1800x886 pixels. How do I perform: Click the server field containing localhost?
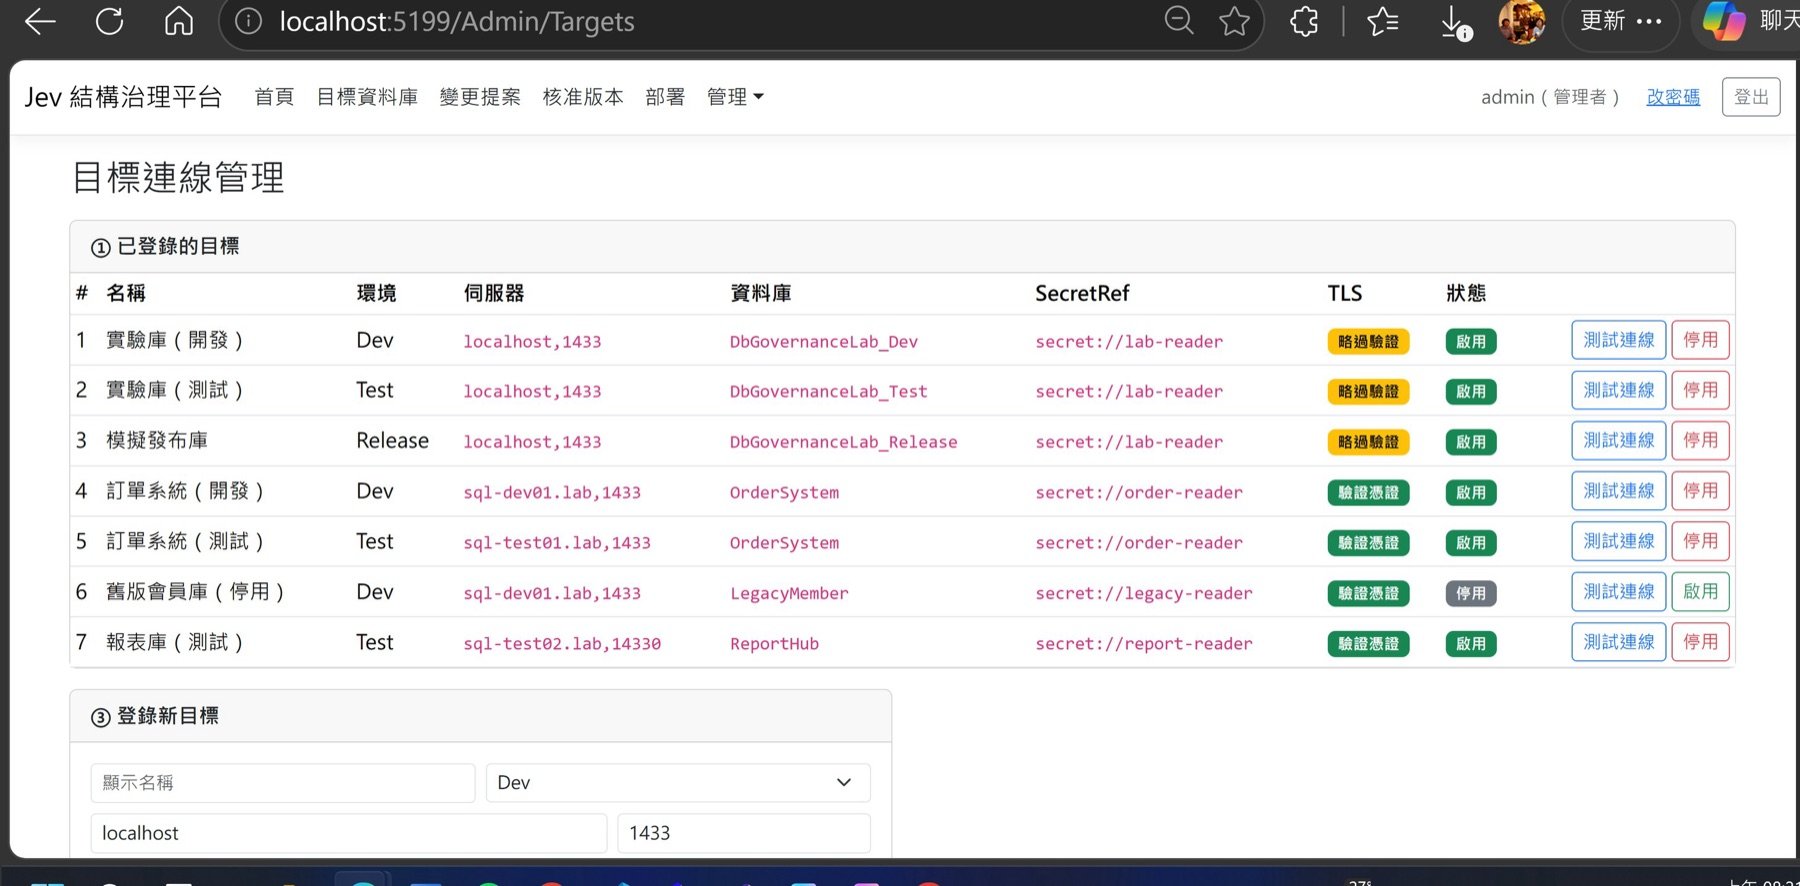(x=349, y=833)
